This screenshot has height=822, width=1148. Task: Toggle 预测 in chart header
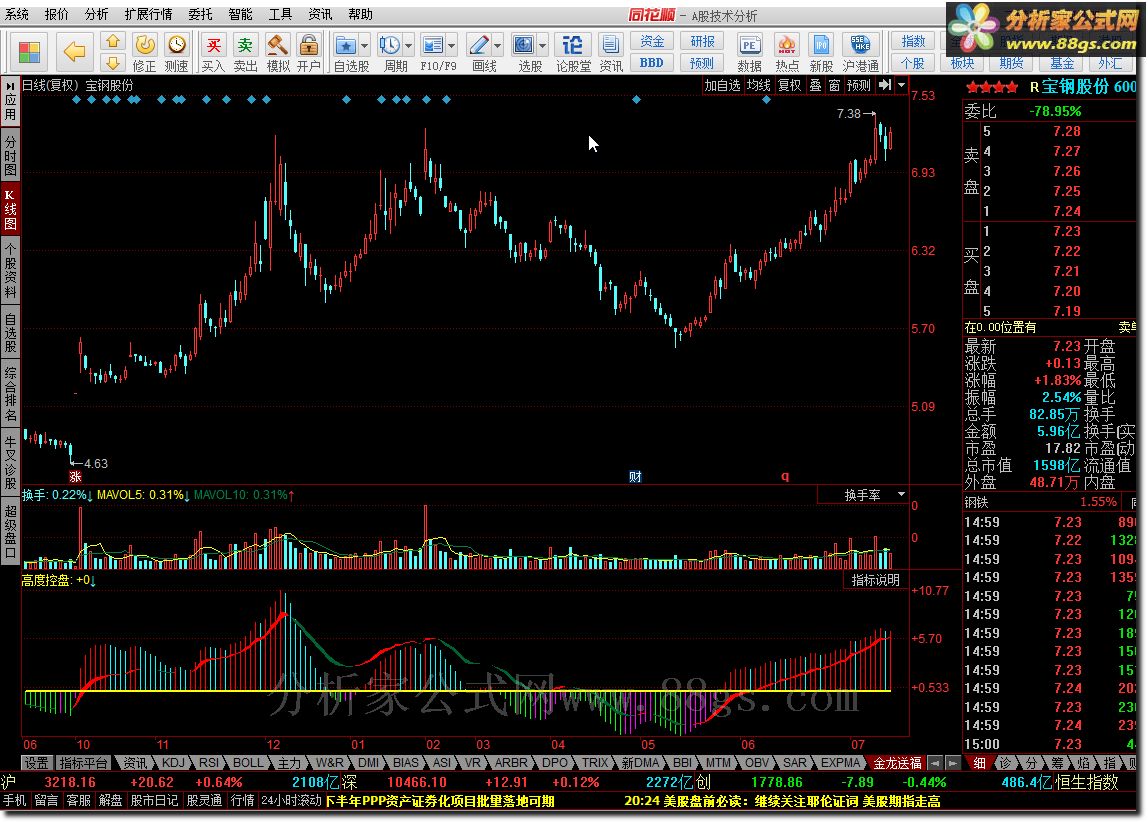858,86
